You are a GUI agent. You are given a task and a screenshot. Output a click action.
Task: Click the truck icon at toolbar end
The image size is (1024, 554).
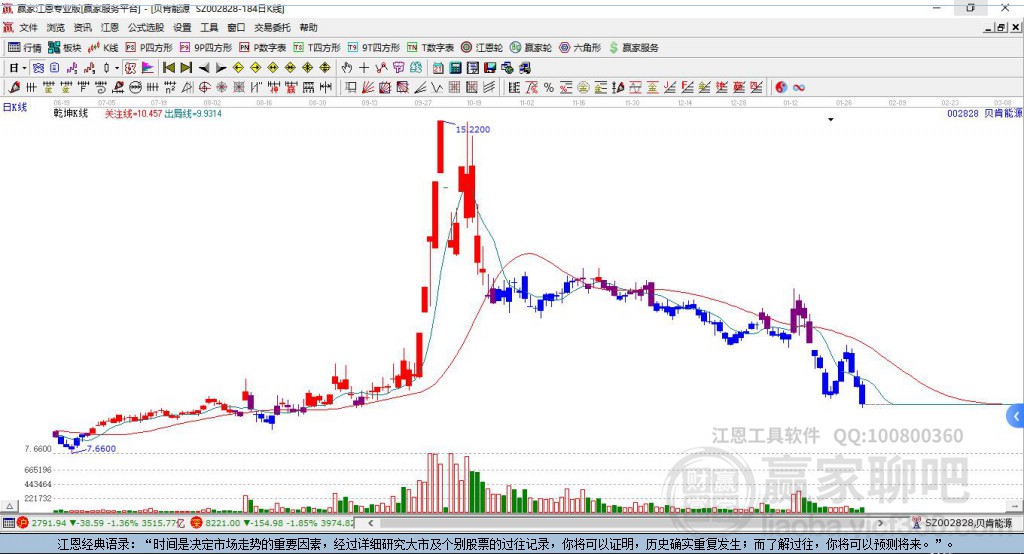coord(524,68)
